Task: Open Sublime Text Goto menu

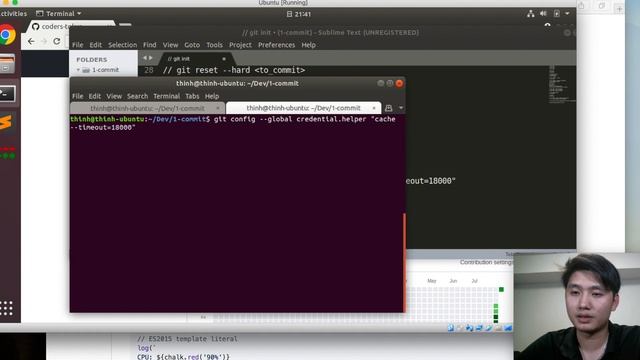Action: click(192, 45)
